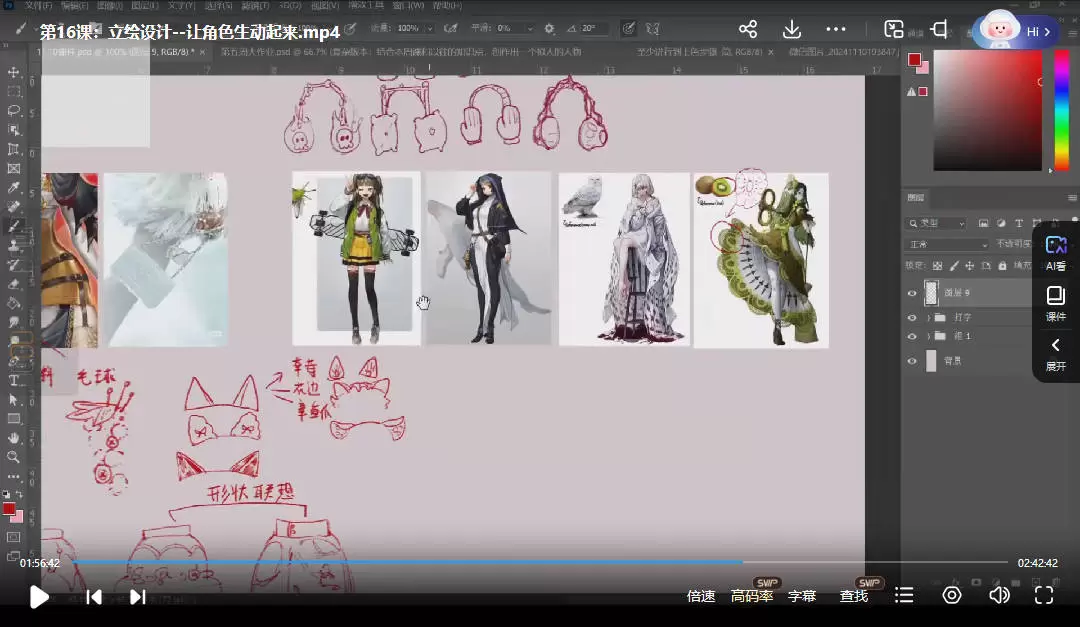Select the Type tool
The width and height of the screenshot is (1080, 627).
tap(13, 380)
